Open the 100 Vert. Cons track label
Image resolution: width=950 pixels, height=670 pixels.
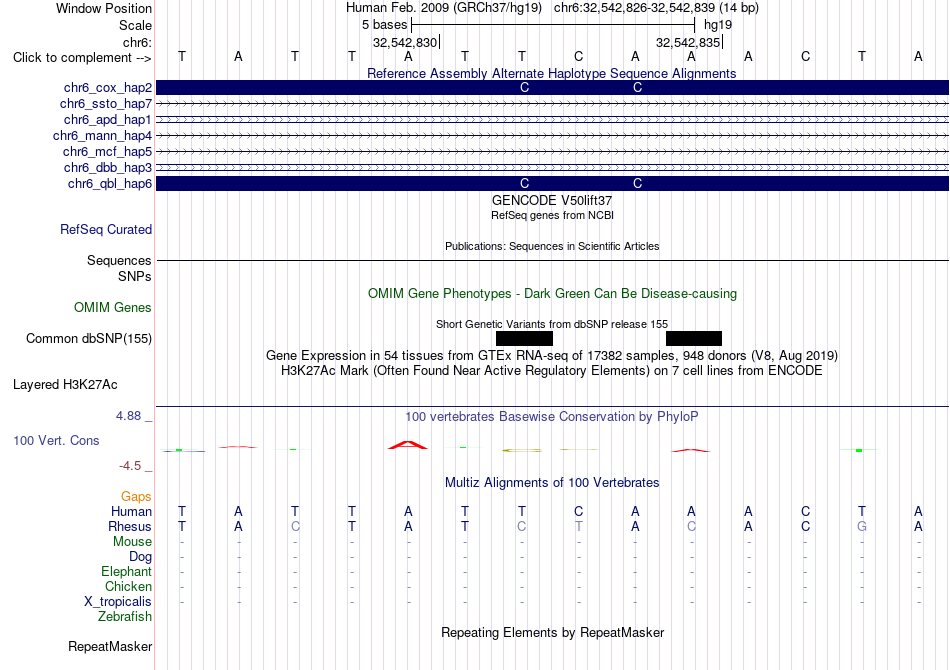(x=56, y=440)
